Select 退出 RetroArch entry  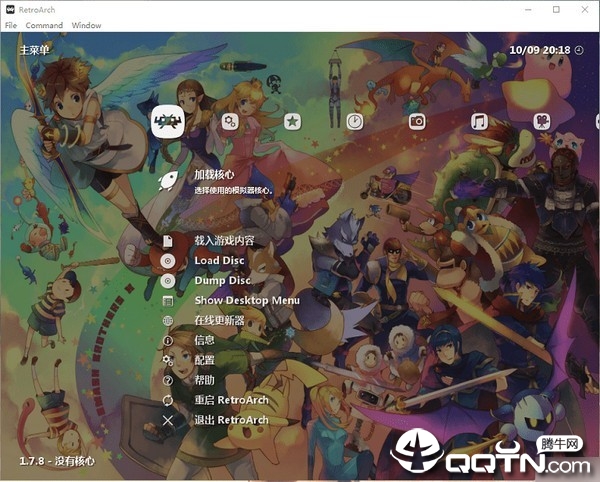pyautogui.click(x=232, y=420)
